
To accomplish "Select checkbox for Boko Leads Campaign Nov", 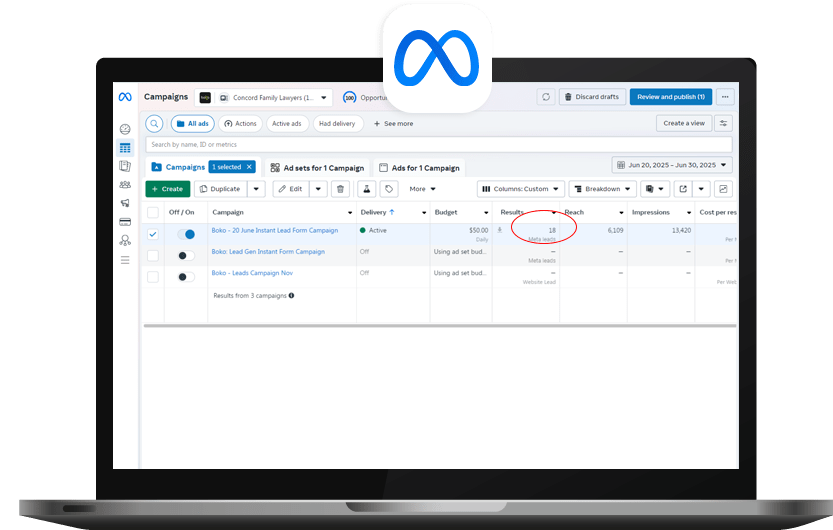I will pos(153,276).
